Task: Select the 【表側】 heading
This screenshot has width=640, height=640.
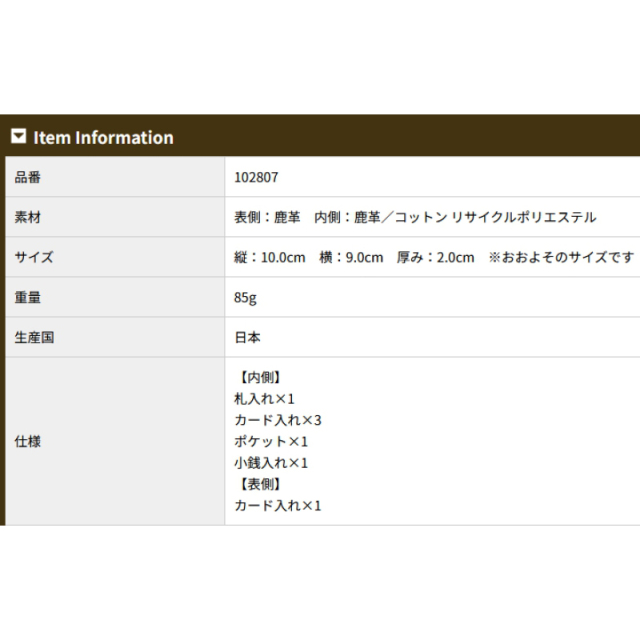Action: point(260,484)
